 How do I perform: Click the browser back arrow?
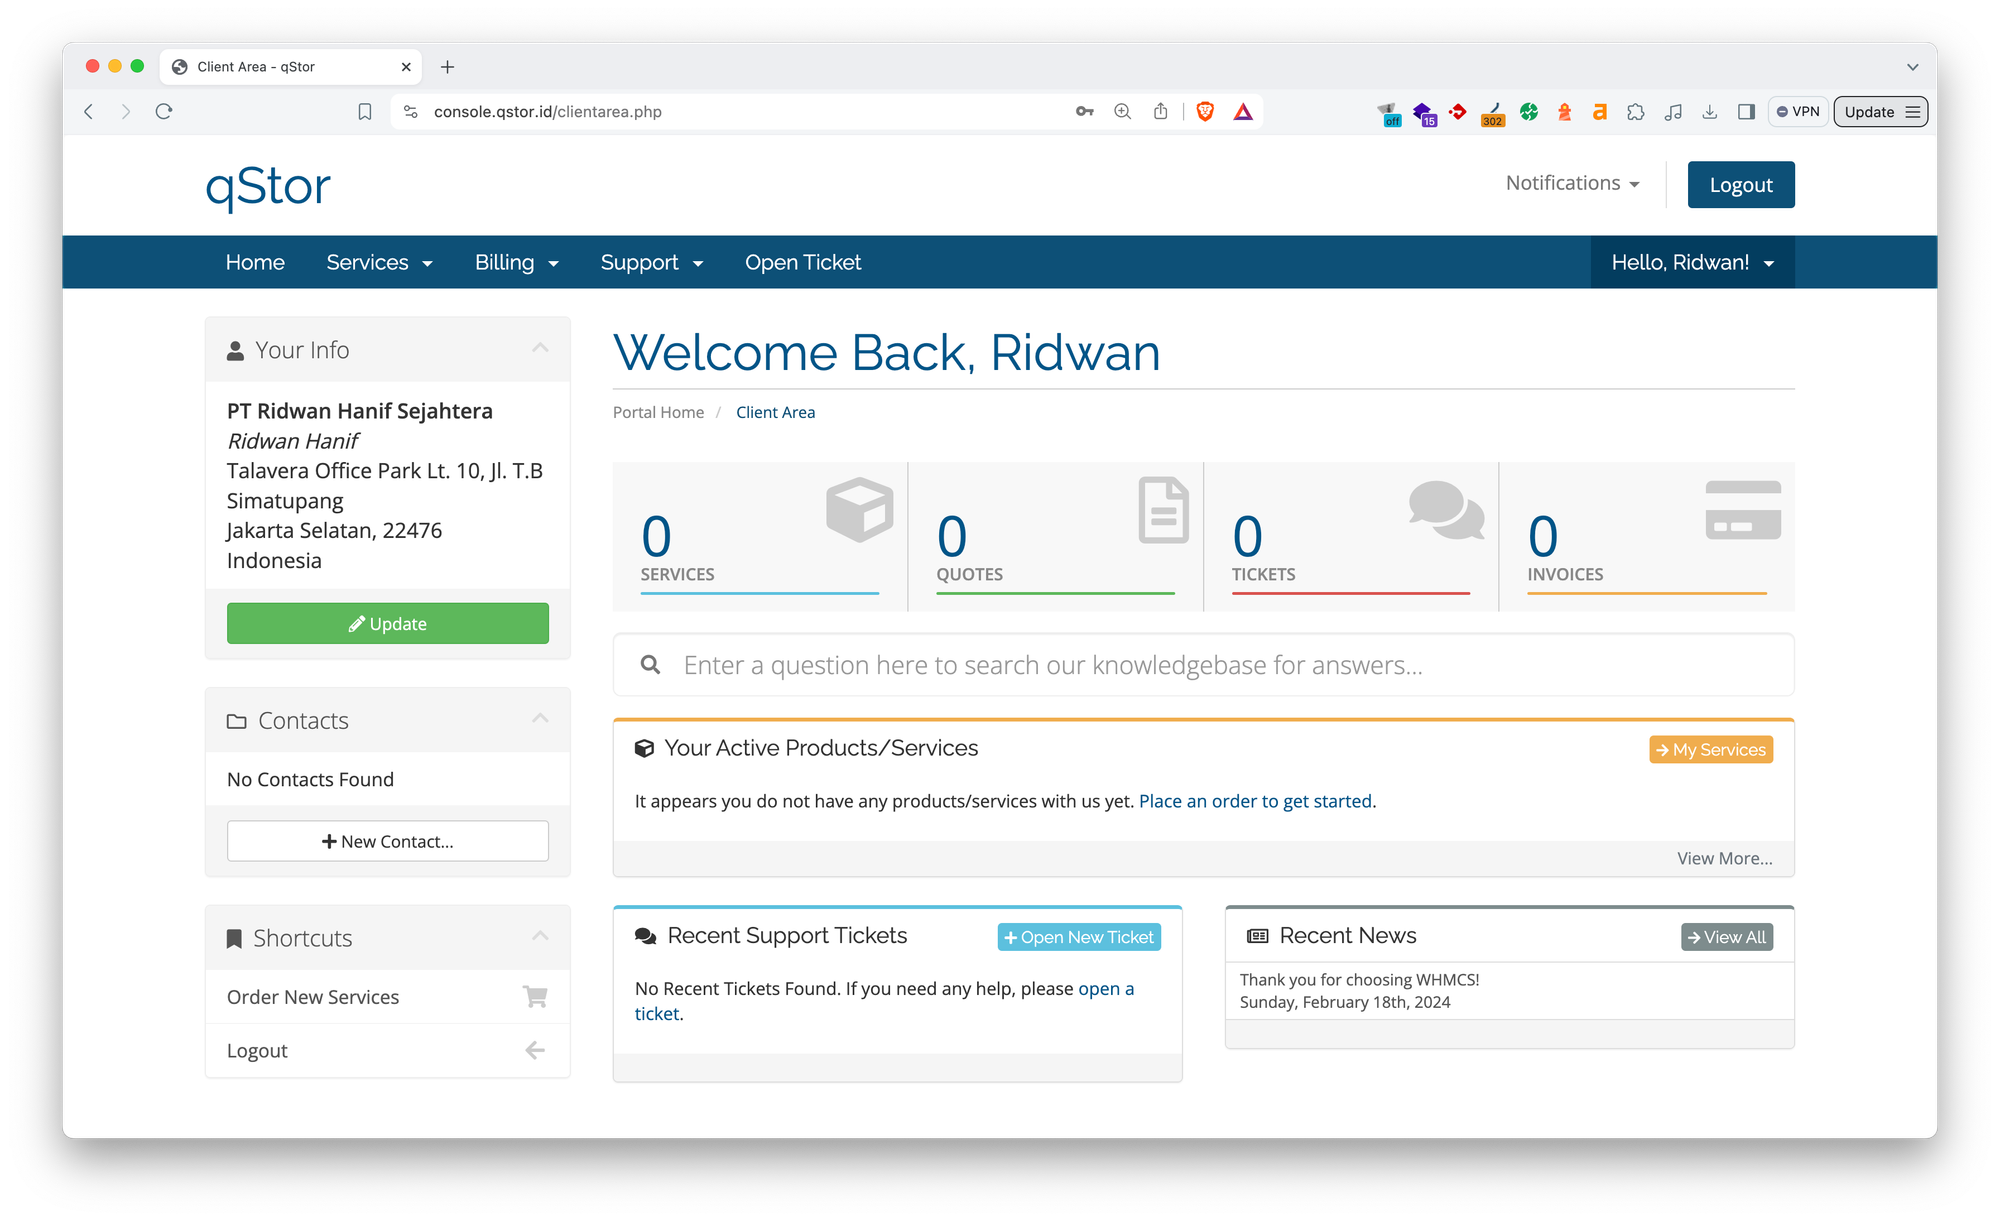[x=89, y=112]
